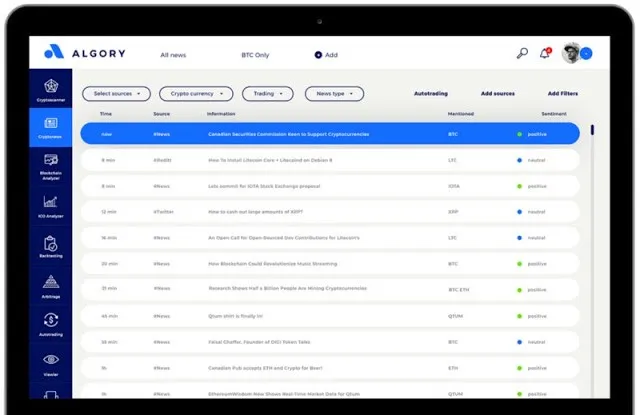Click the news list scrollbar thumb
The width and height of the screenshot is (640, 415).
click(x=592, y=130)
